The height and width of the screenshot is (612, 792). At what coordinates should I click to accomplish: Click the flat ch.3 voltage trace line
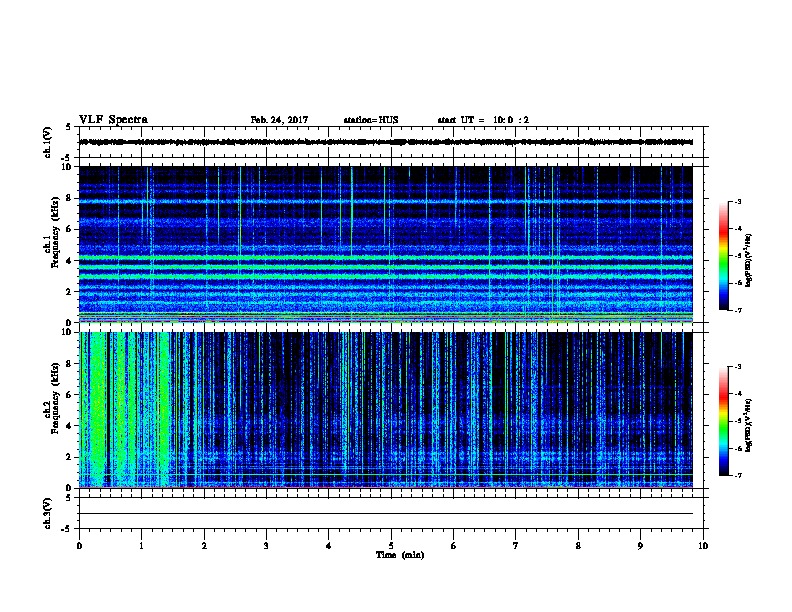pos(386,514)
